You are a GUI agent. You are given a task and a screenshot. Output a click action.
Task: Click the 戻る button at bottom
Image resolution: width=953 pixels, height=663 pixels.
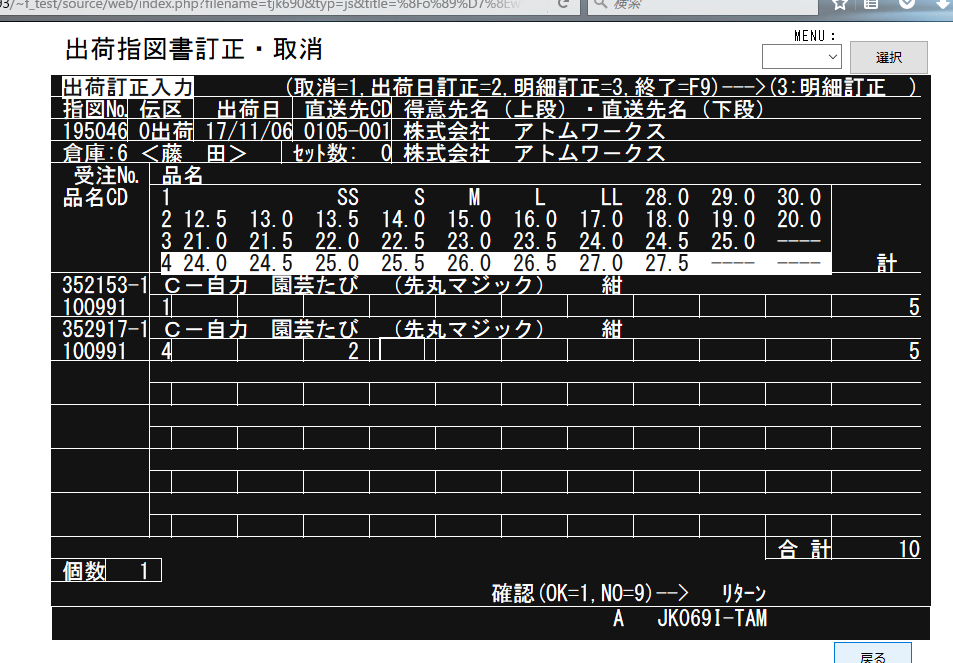872,654
